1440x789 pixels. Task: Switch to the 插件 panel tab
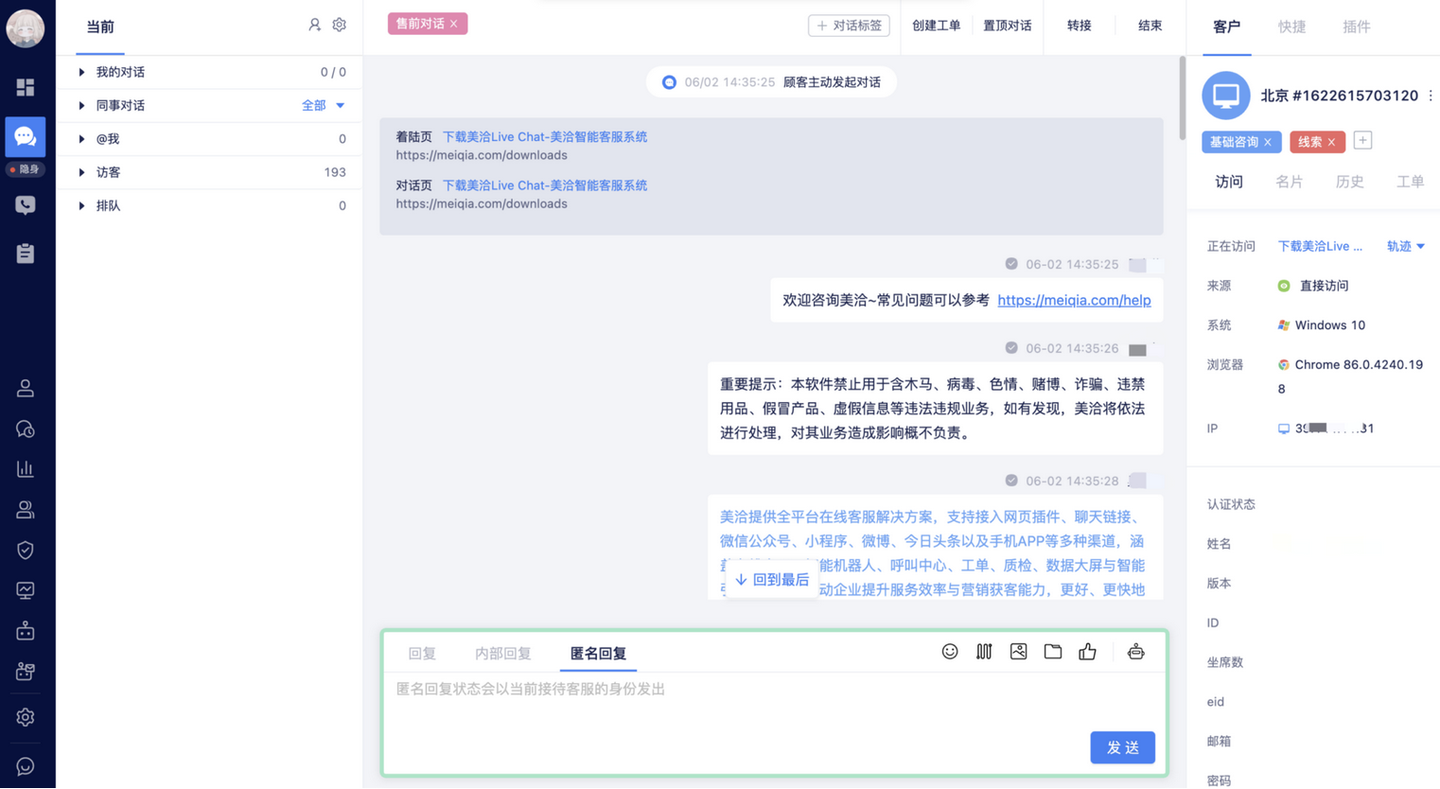[x=1356, y=27]
